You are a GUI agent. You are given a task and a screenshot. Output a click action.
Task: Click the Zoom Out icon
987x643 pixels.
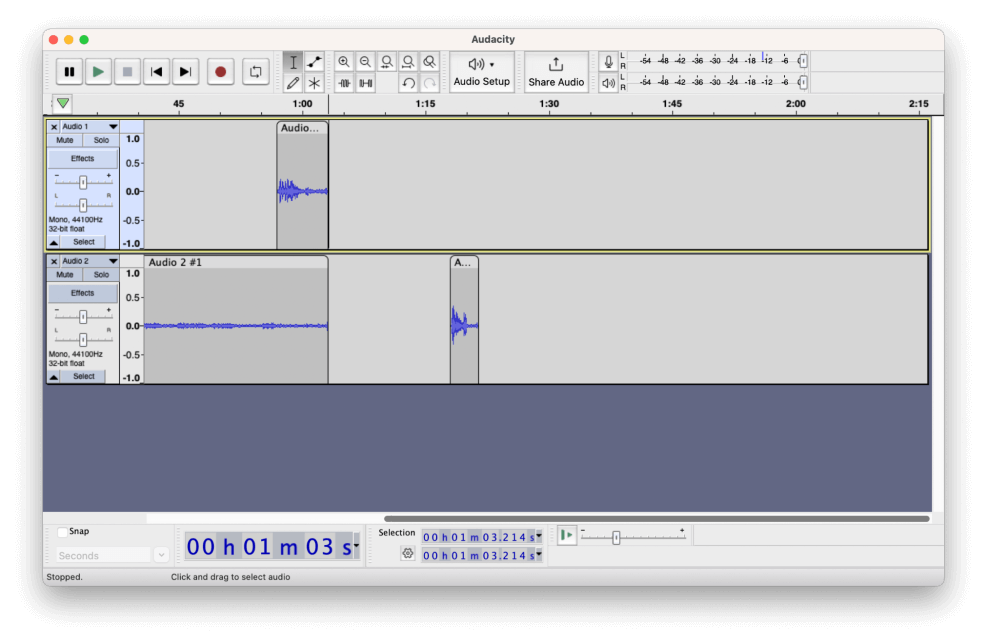365,62
